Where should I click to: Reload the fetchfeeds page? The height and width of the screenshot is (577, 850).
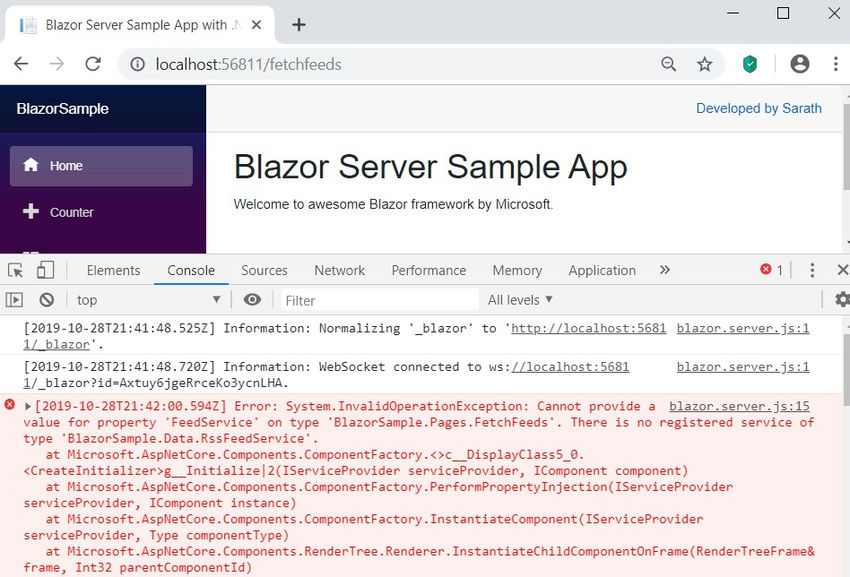94,63
